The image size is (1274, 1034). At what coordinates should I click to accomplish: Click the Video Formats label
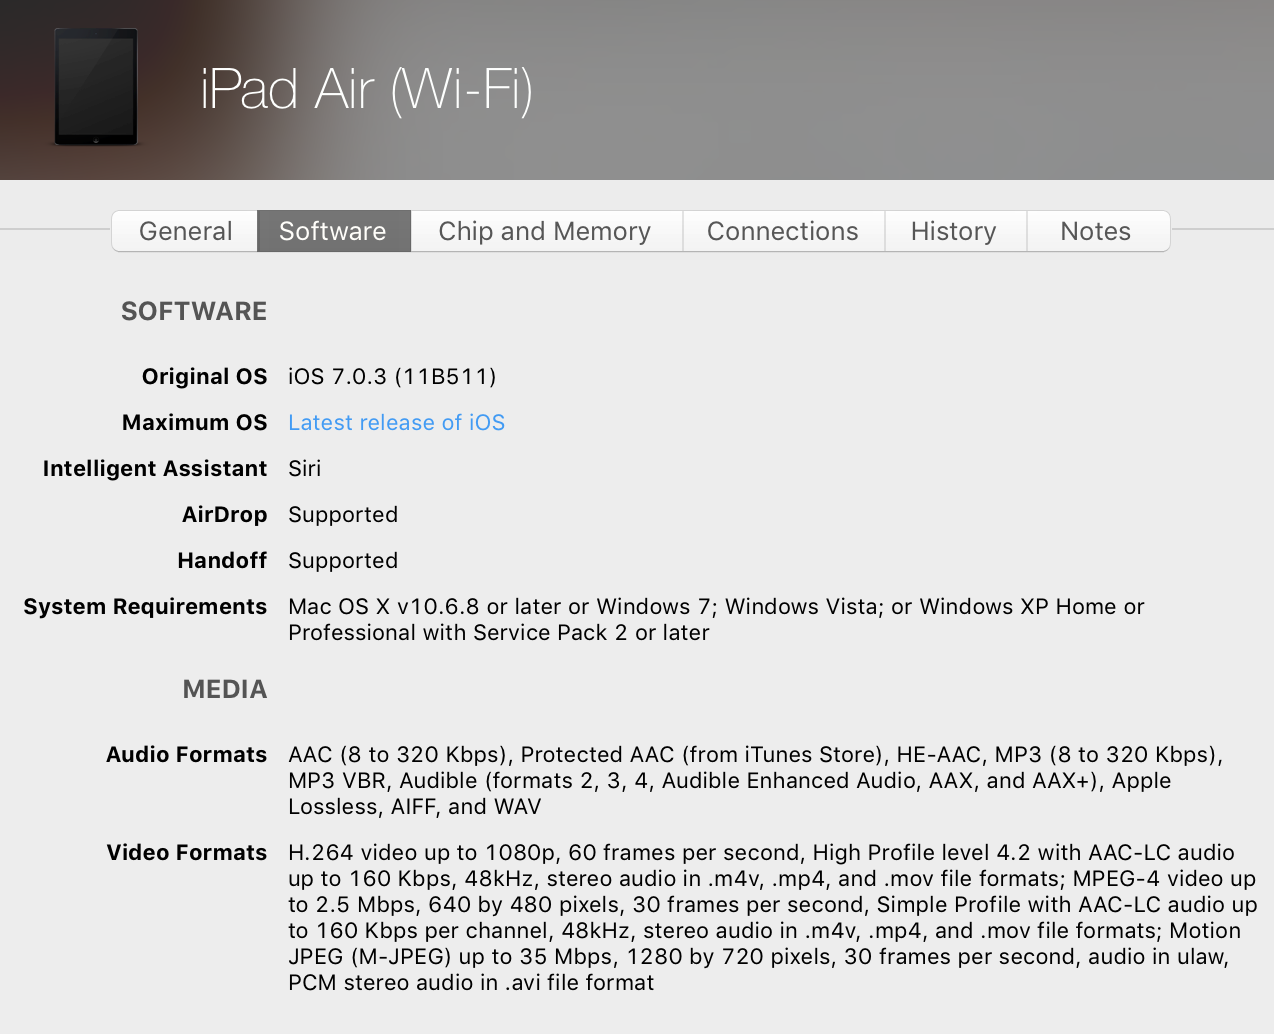click(x=186, y=853)
